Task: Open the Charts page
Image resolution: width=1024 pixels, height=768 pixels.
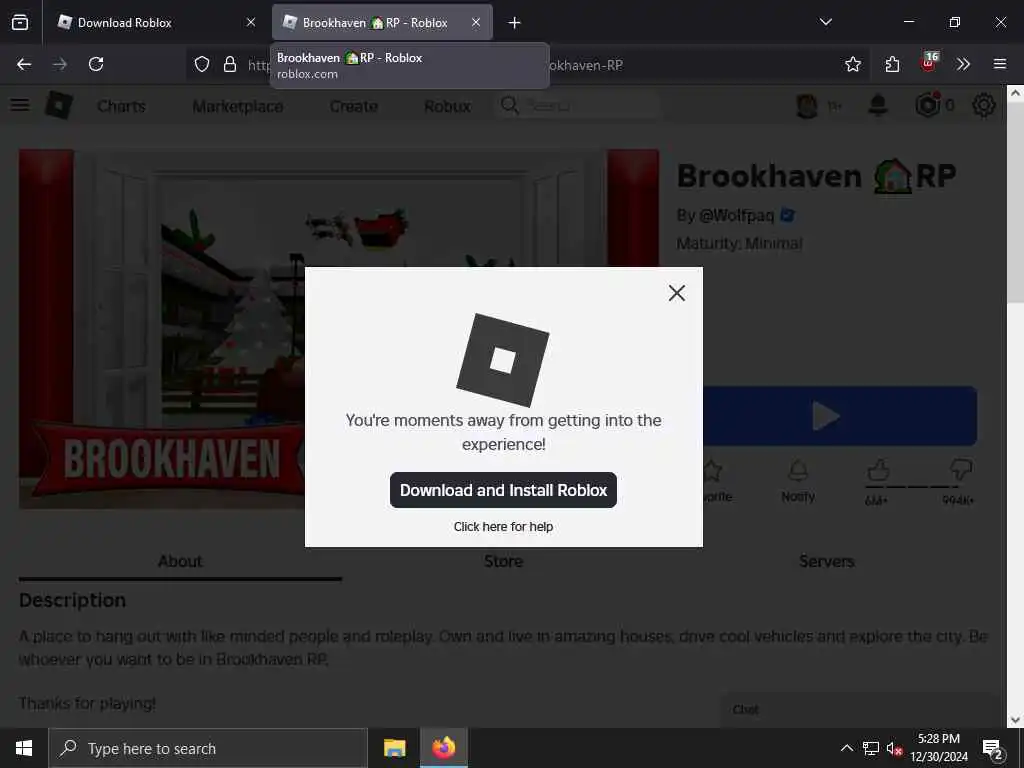Action: 121,106
